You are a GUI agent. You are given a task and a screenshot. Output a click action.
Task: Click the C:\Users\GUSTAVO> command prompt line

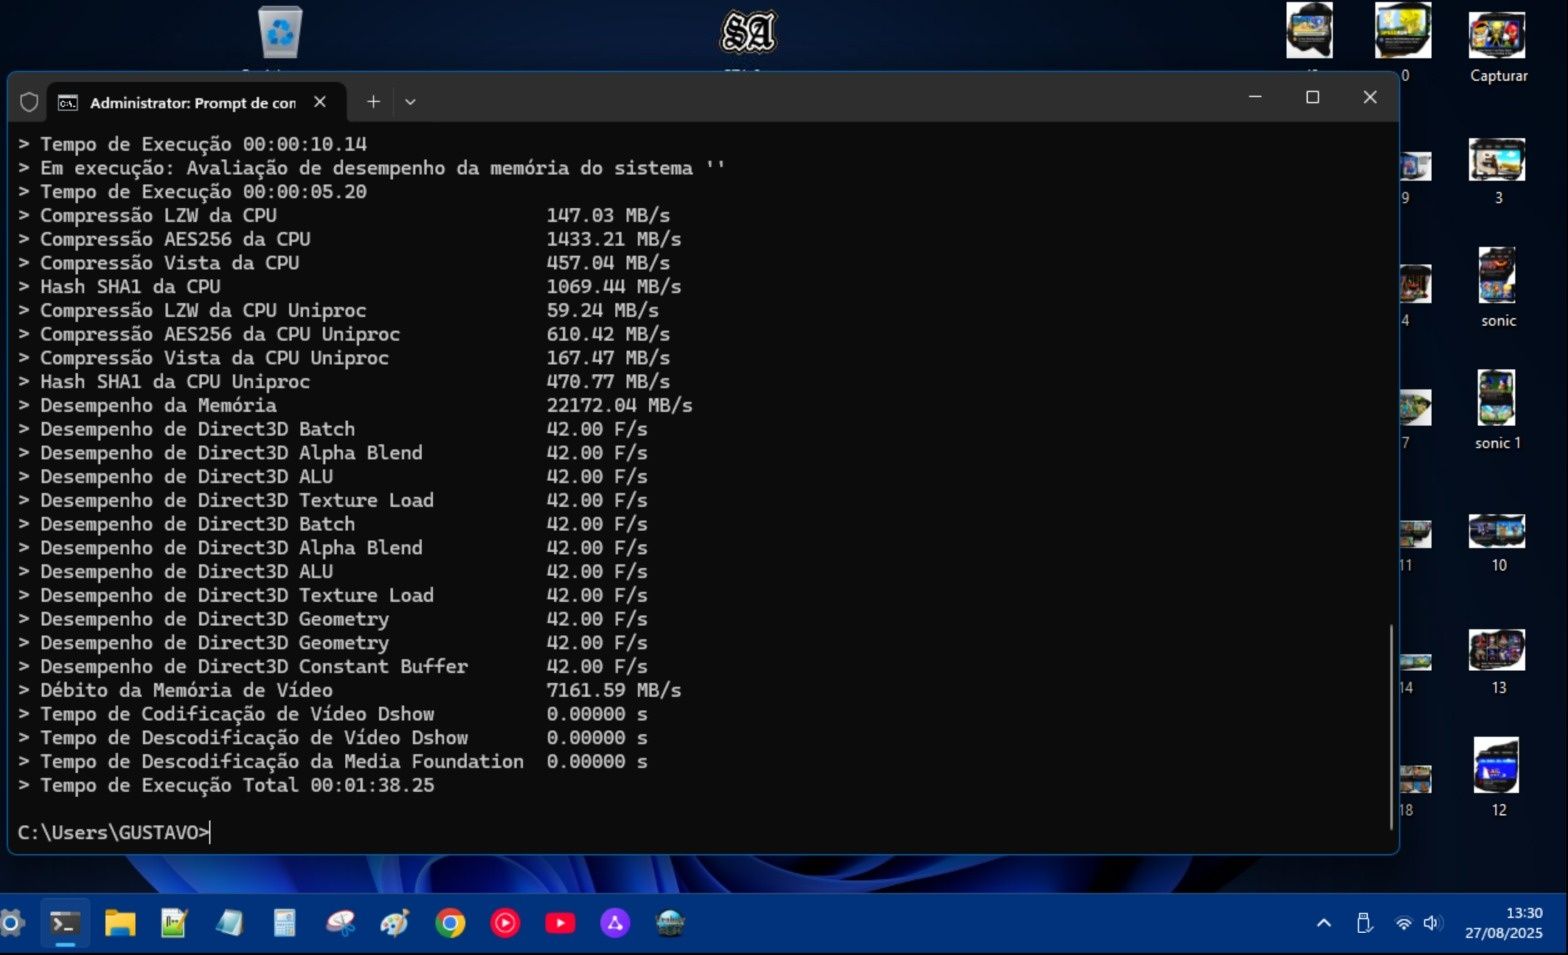[x=114, y=832]
